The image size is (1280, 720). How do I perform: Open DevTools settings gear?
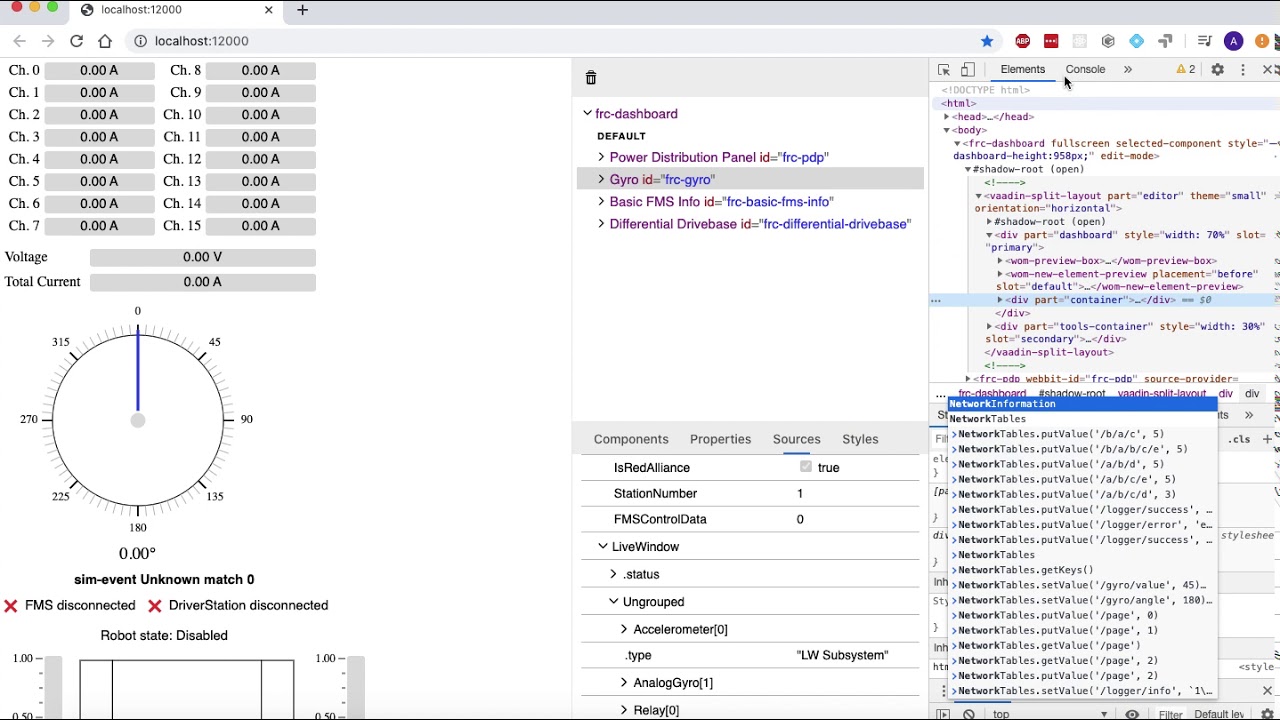pyautogui.click(x=1217, y=70)
